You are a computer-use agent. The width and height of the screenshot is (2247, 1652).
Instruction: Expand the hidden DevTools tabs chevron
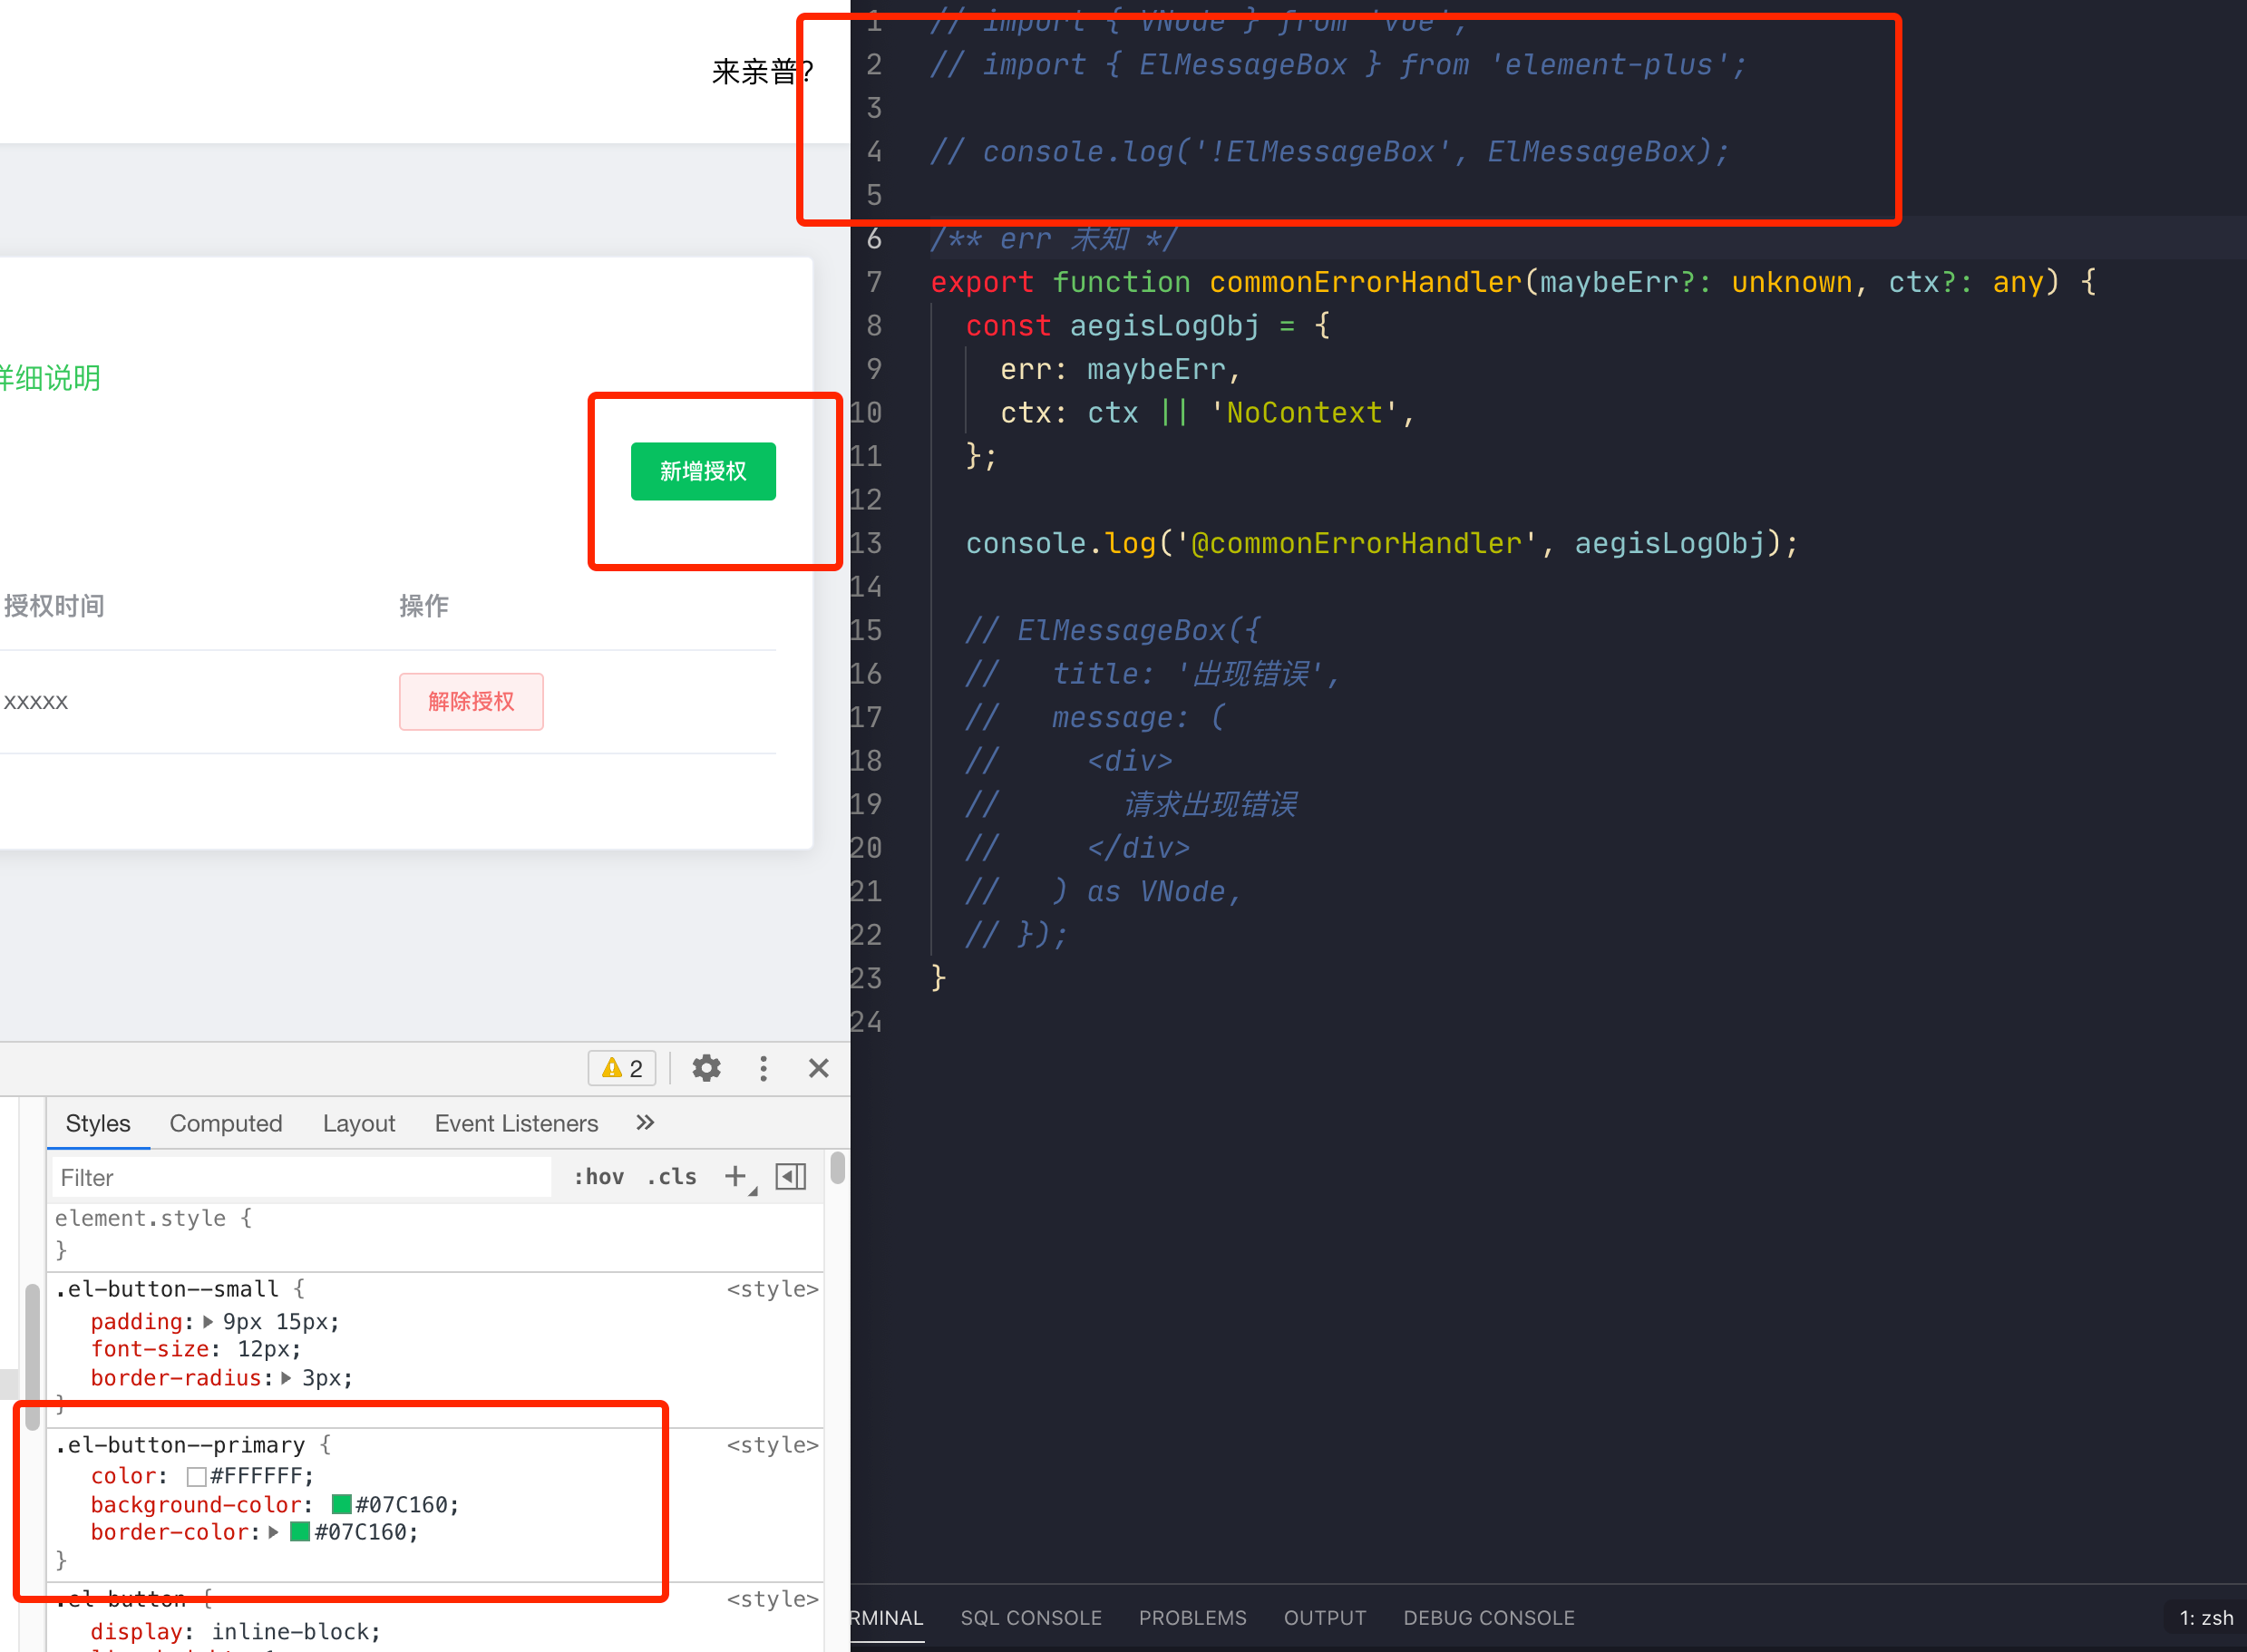[643, 1122]
